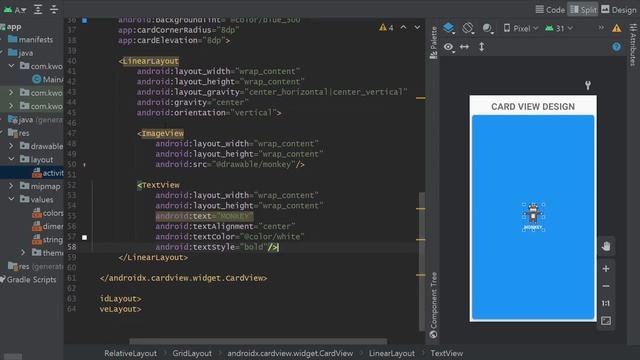Screen dimensions: 640x360
Task: Click CardView breadcrumb item
Action: 290,353
